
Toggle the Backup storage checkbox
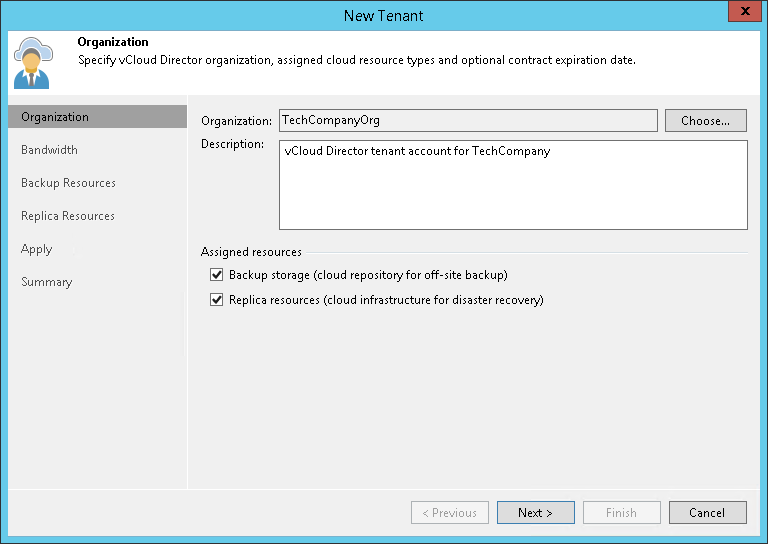[216, 275]
